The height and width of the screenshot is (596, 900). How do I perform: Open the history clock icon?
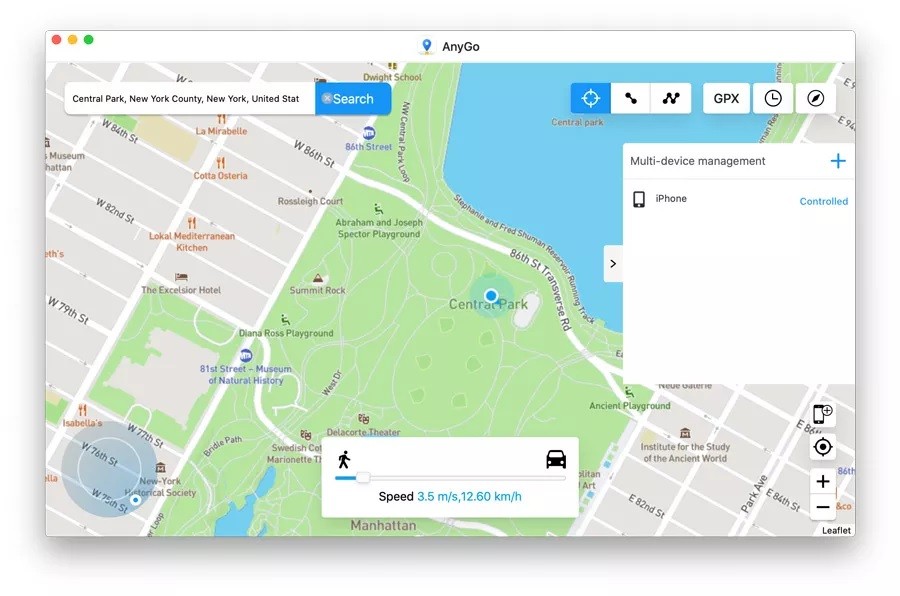point(773,98)
